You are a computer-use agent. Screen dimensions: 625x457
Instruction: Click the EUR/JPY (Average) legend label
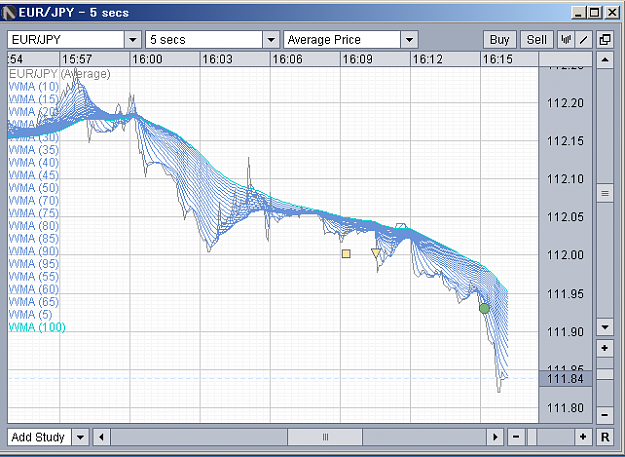point(60,74)
